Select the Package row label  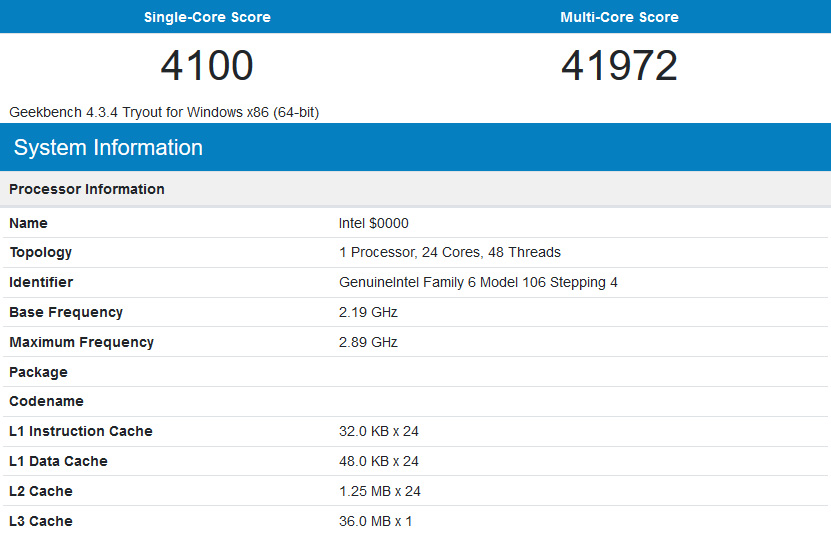pos(38,372)
